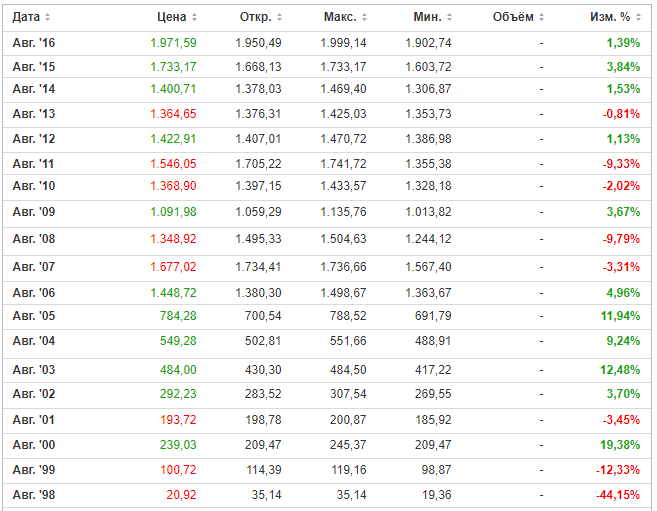This screenshot has width=657, height=511.
Task: Select the Авг. '11 date cell
Action: (34, 164)
